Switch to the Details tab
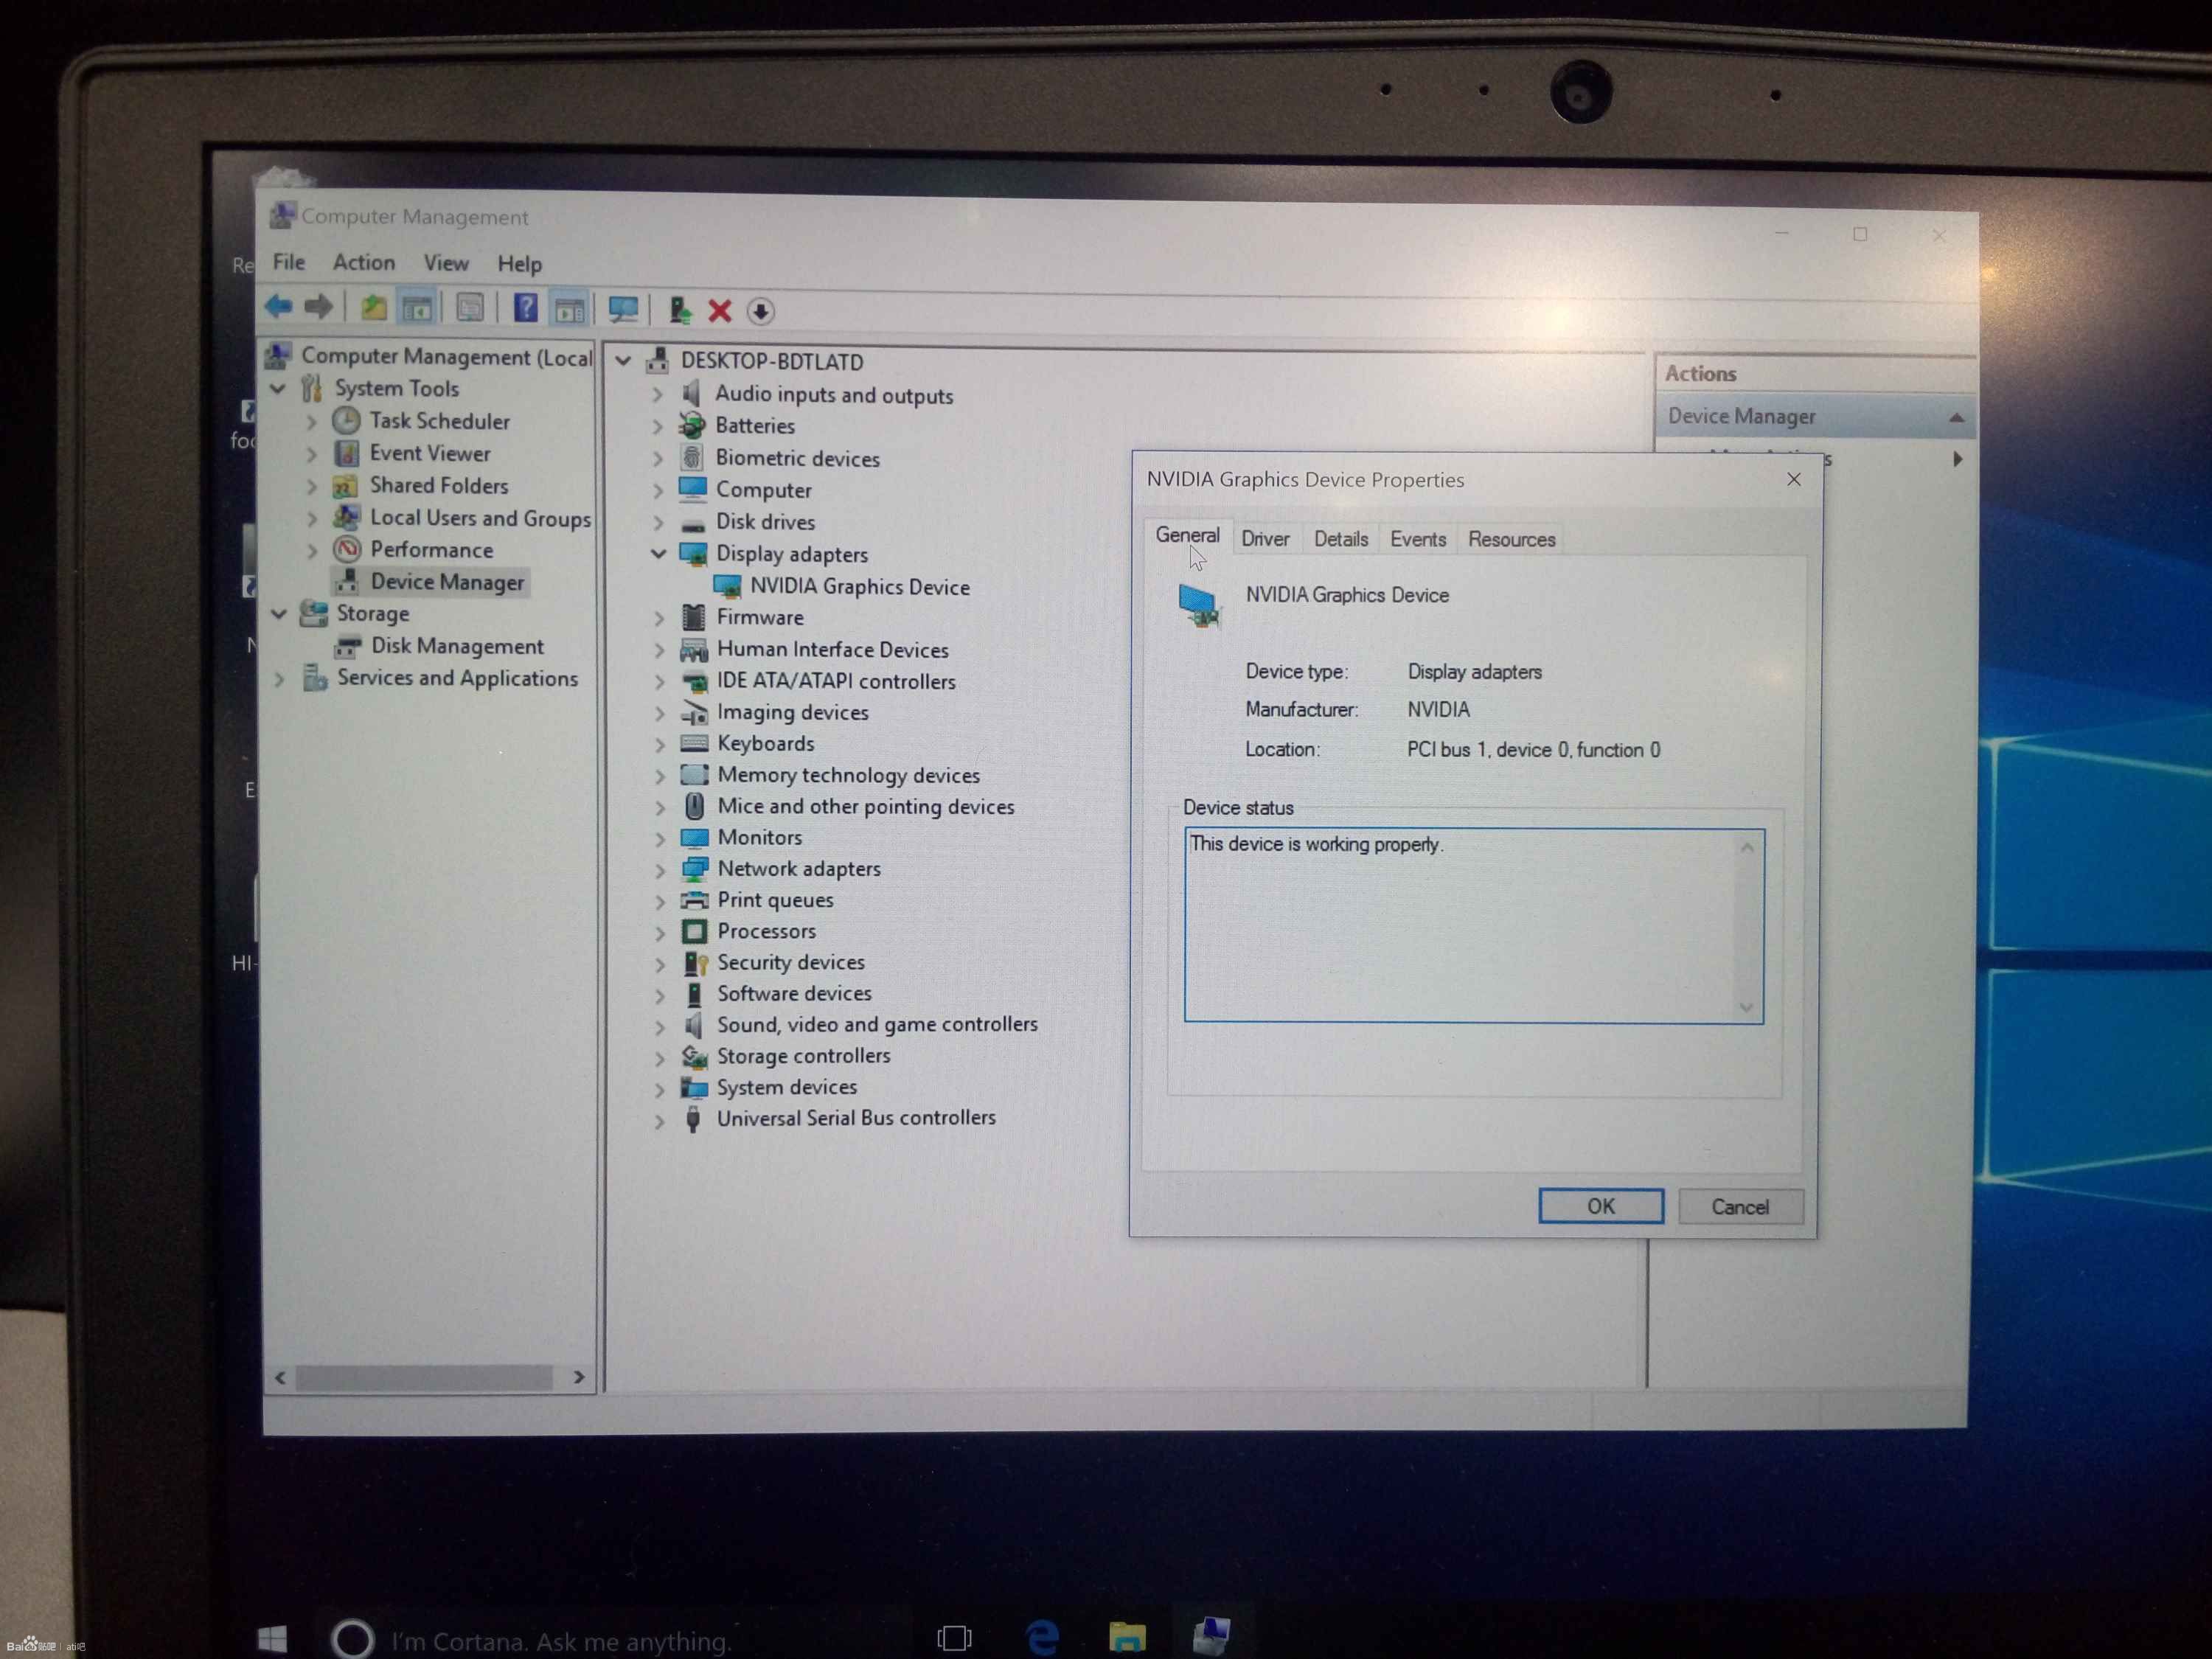Viewport: 2212px width, 1659px height. (1340, 539)
